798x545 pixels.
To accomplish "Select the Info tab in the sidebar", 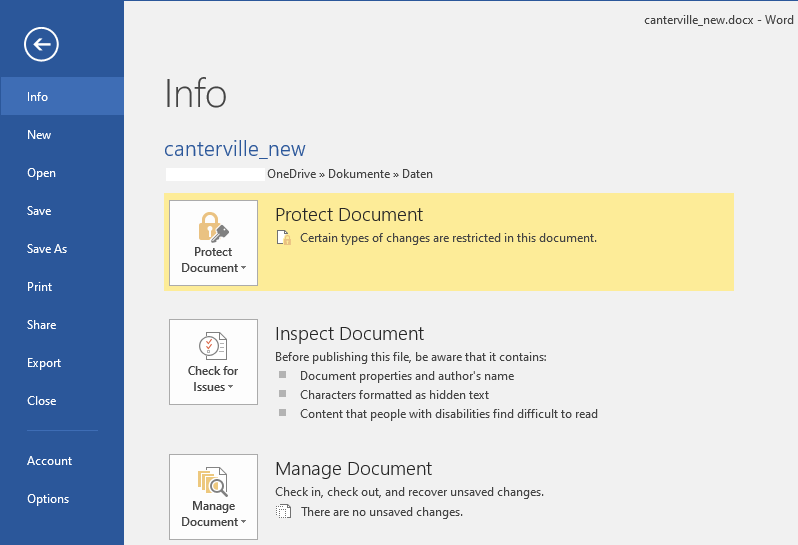I will tap(38, 97).
